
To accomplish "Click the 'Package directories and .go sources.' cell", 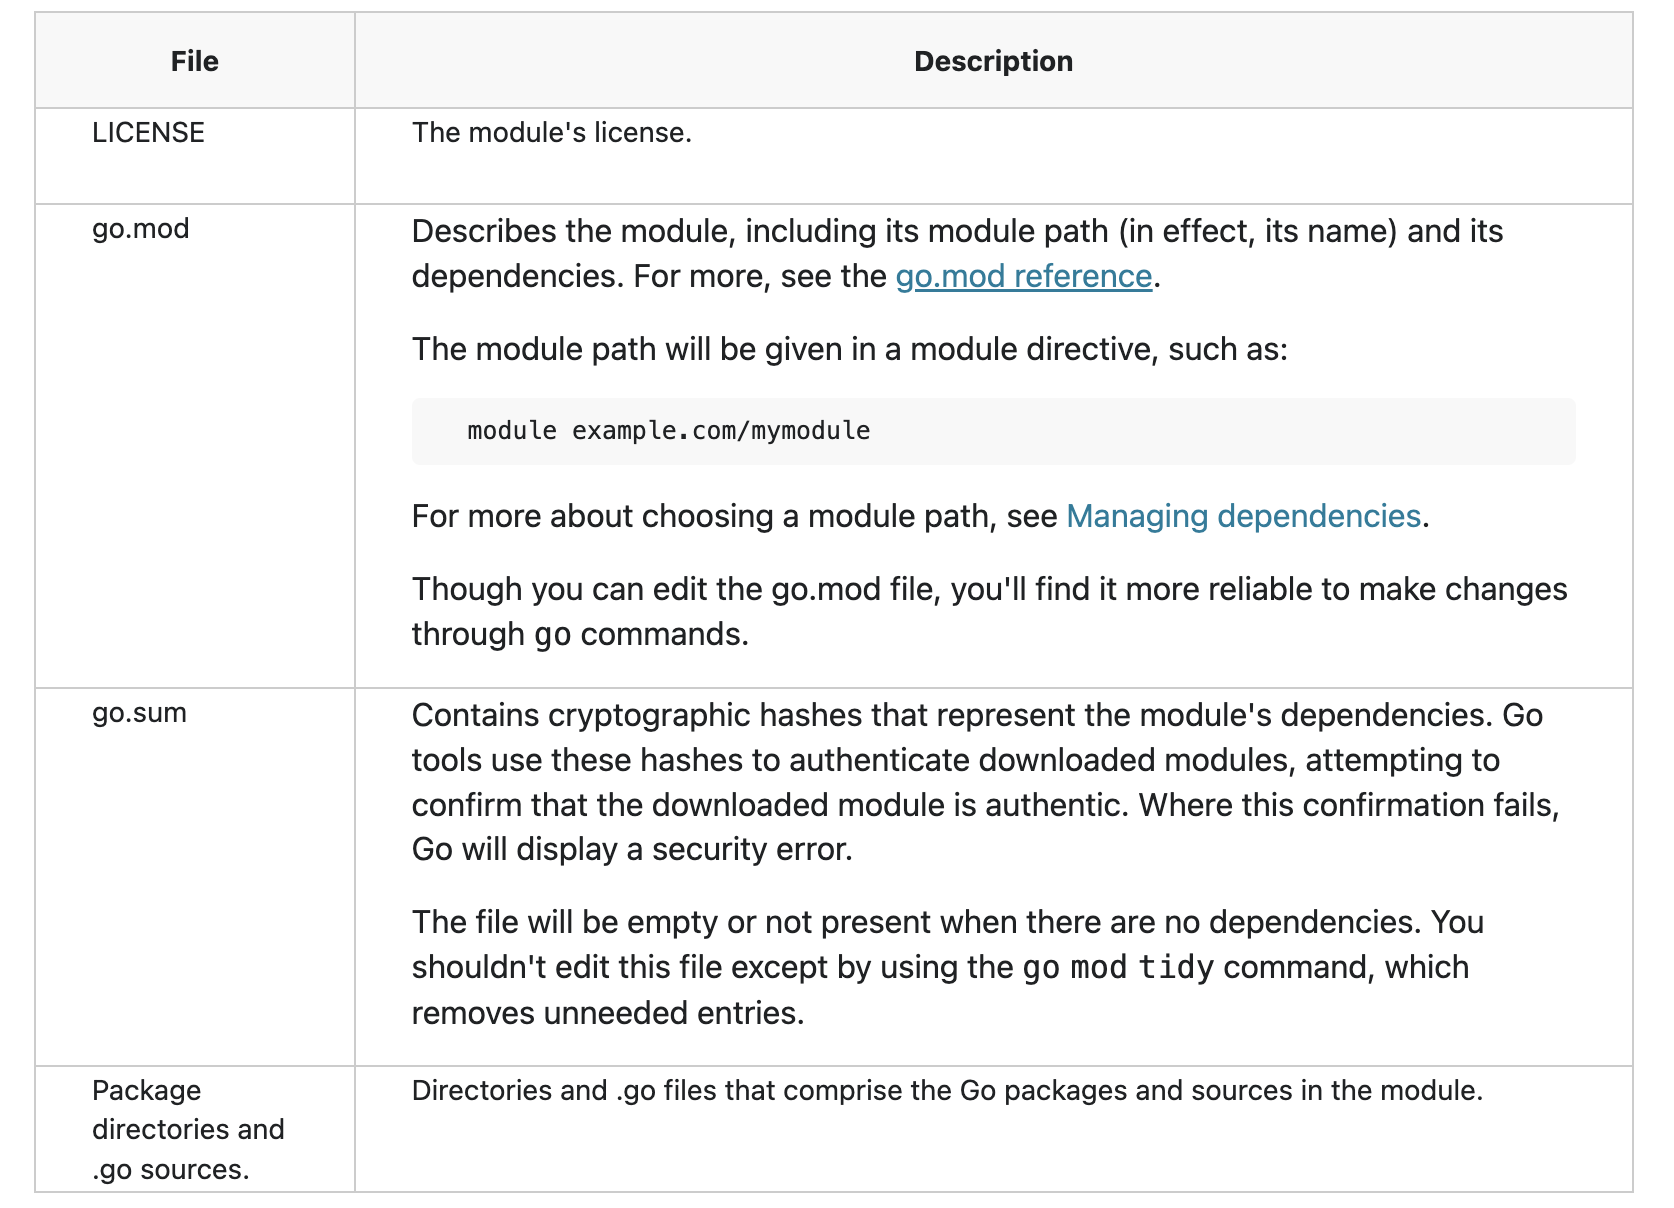I will click(x=188, y=1129).
